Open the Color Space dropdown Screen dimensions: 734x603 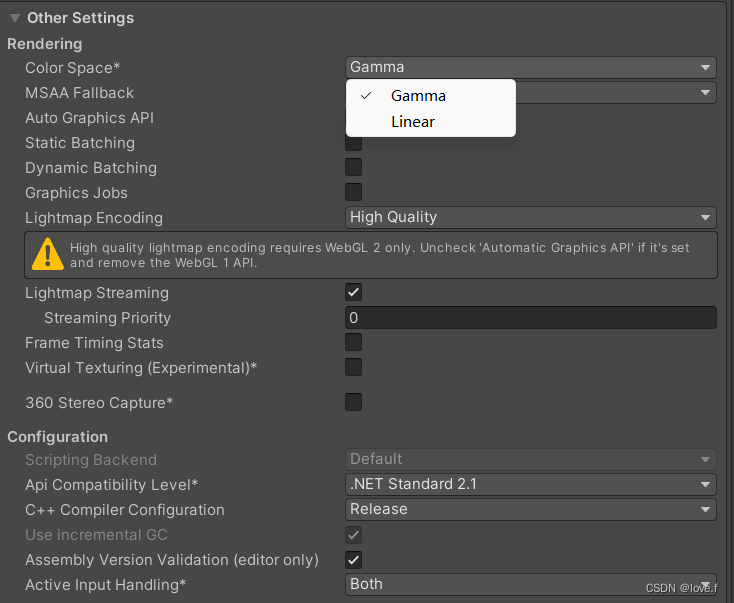531,67
